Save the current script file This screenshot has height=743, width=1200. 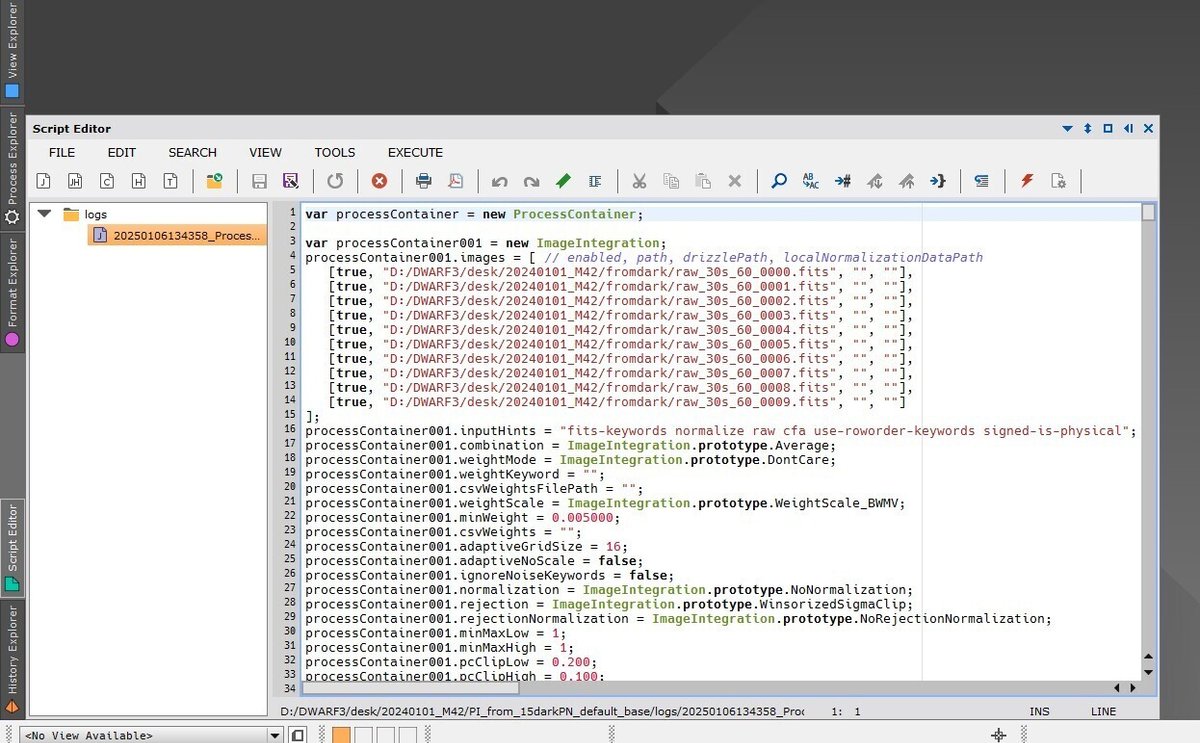[x=259, y=181]
